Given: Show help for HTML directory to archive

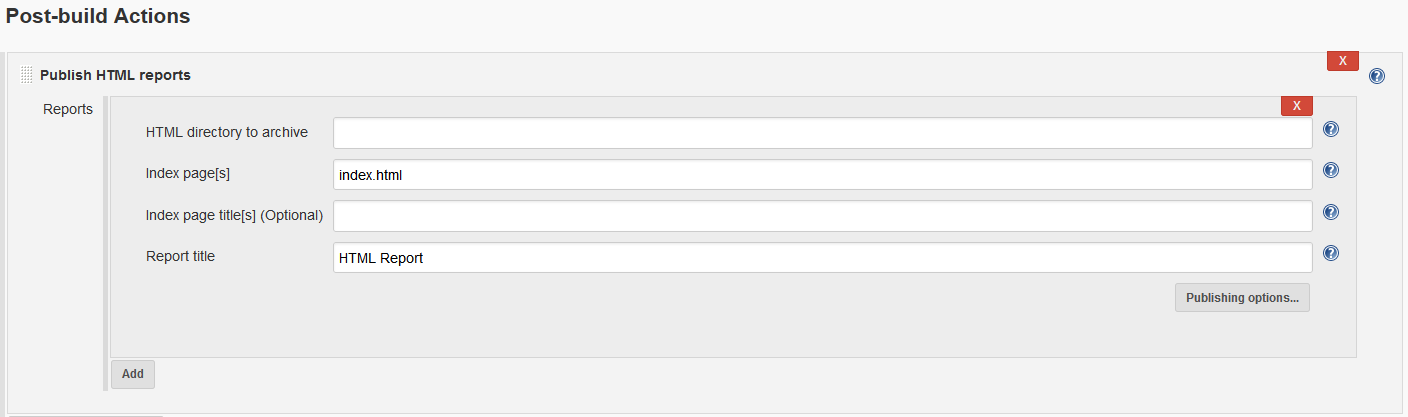Looking at the screenshot, I should click(1331, 130).
